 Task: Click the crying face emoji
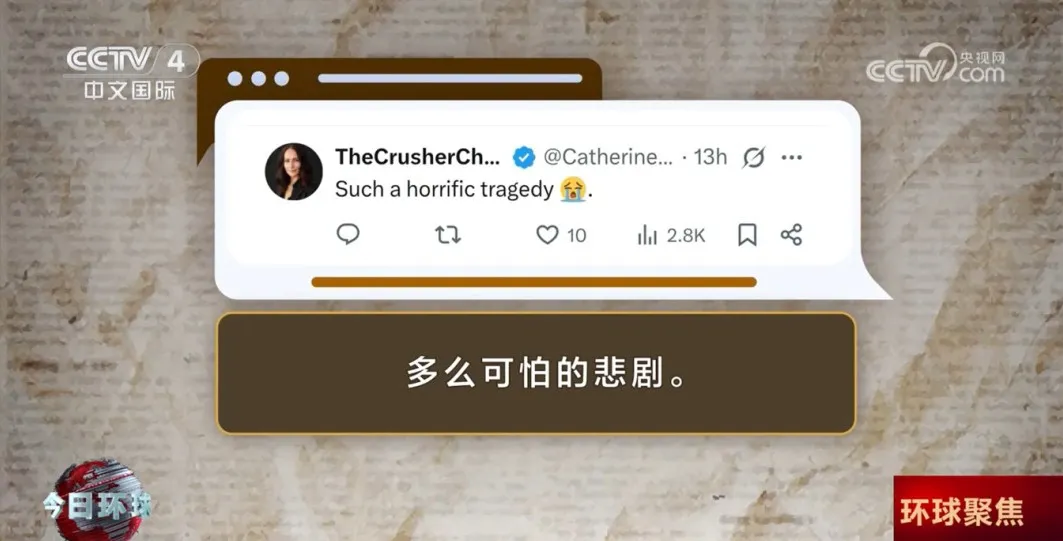pos(573,189)
